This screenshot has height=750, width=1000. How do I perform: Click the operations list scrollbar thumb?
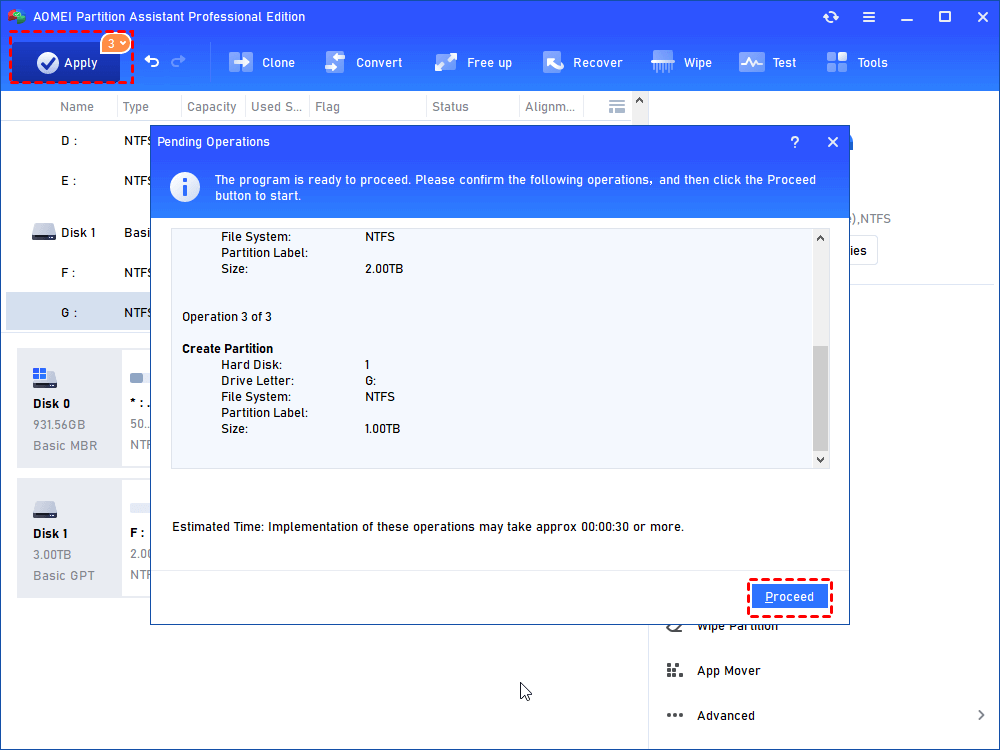pyautogui.click(x=821, y=398)
